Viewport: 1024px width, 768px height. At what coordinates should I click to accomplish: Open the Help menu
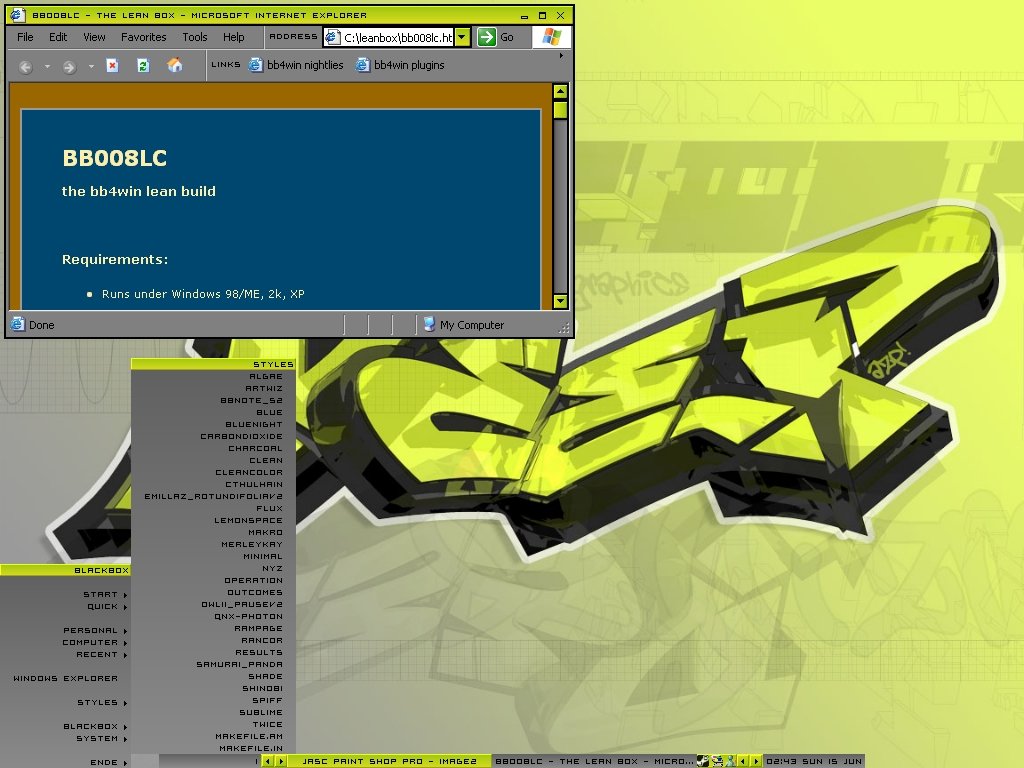click(x=233, y=37)
